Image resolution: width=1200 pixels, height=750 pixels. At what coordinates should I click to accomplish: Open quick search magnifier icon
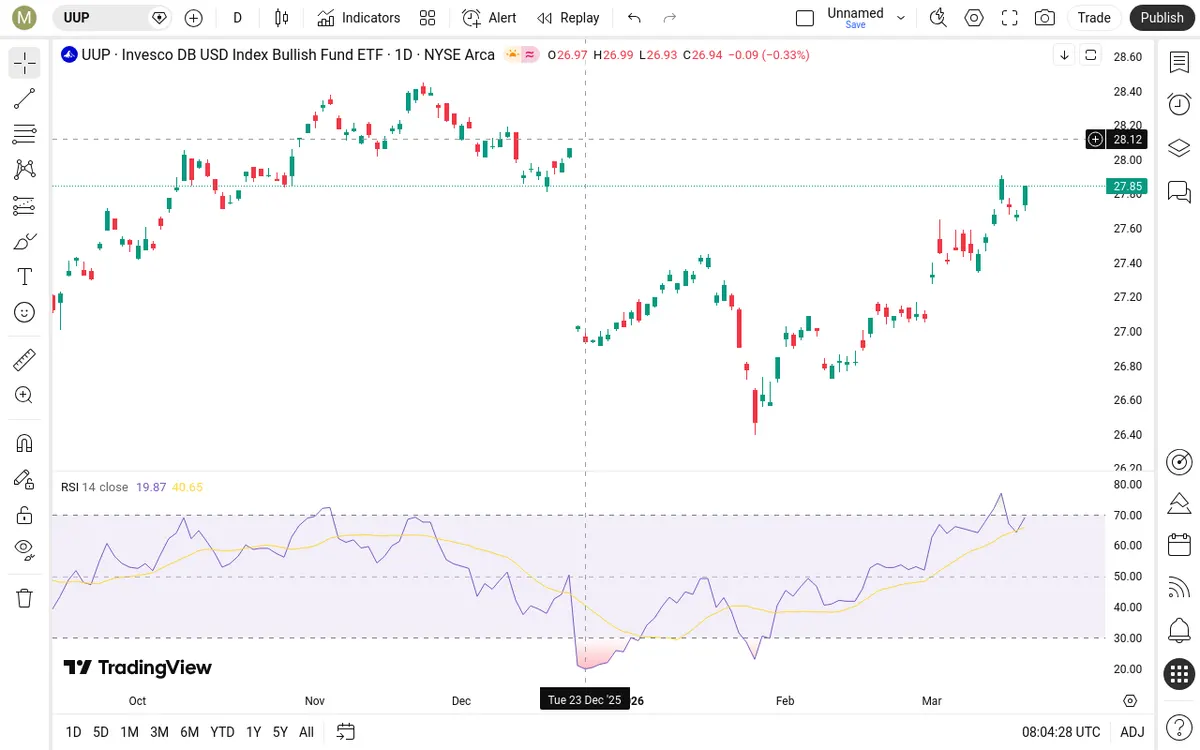coord(937,18)
